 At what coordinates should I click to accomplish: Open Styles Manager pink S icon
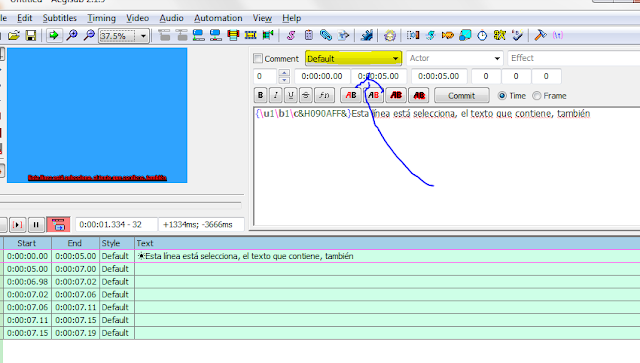pyautogui.click(x=291, y=36)
